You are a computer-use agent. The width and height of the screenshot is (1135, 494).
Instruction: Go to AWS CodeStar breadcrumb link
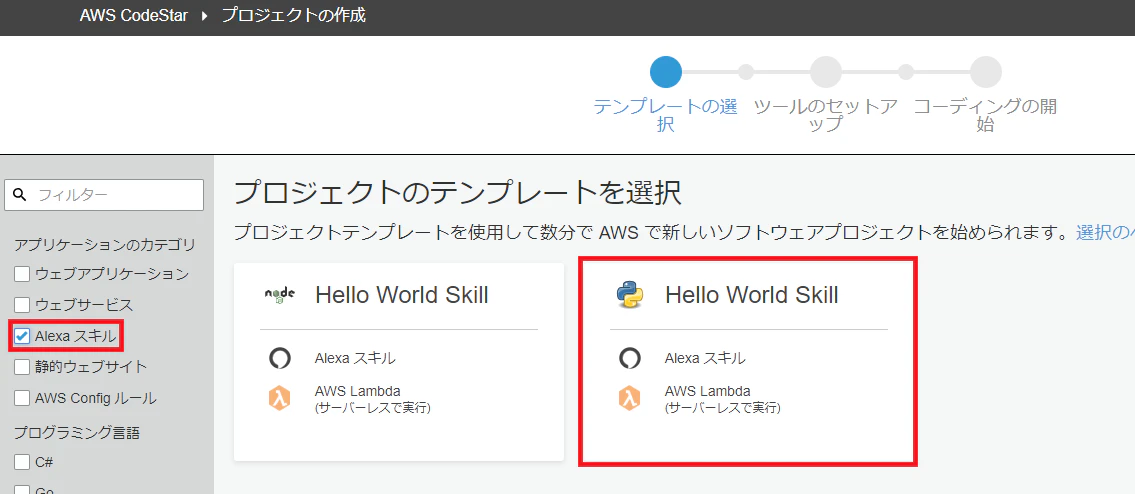pos(134,15)
